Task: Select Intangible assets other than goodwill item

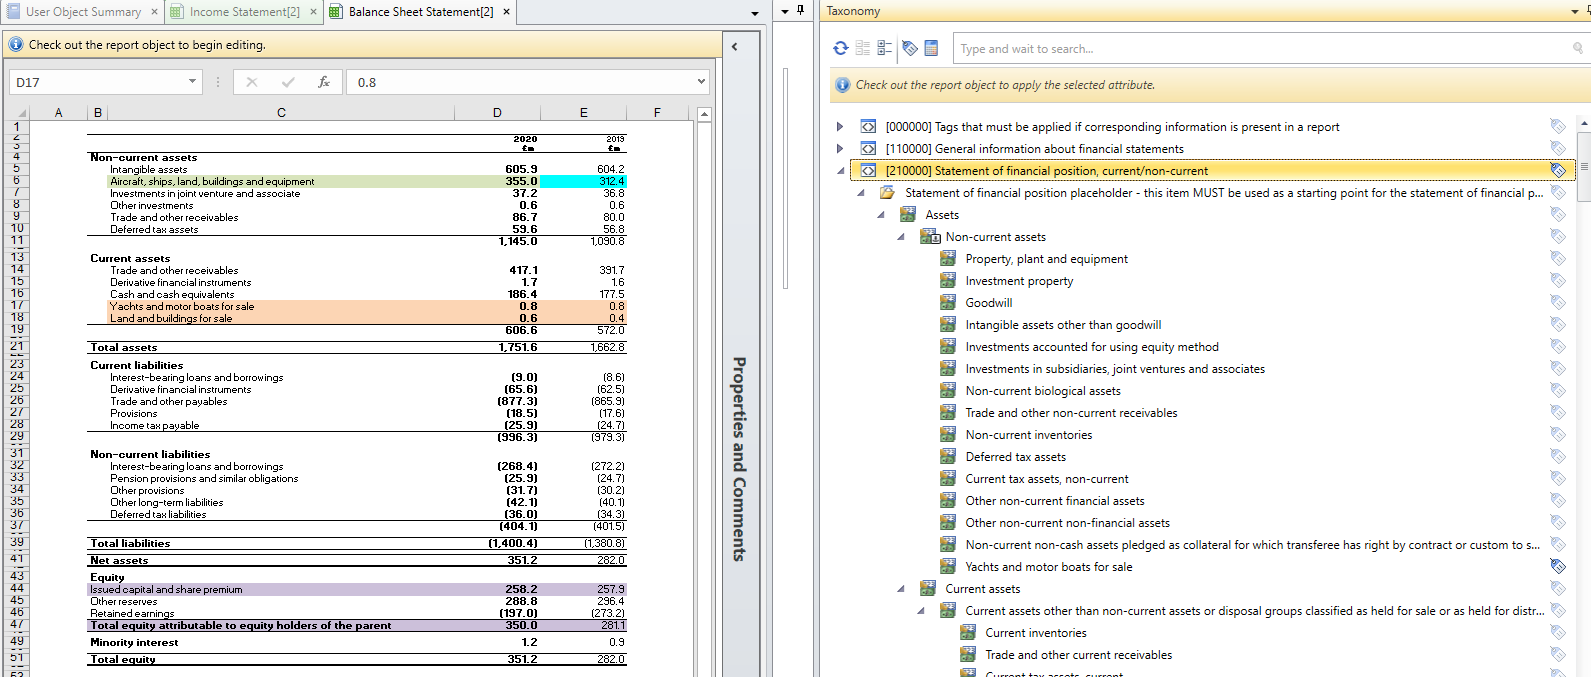Action: (1063, 324)
